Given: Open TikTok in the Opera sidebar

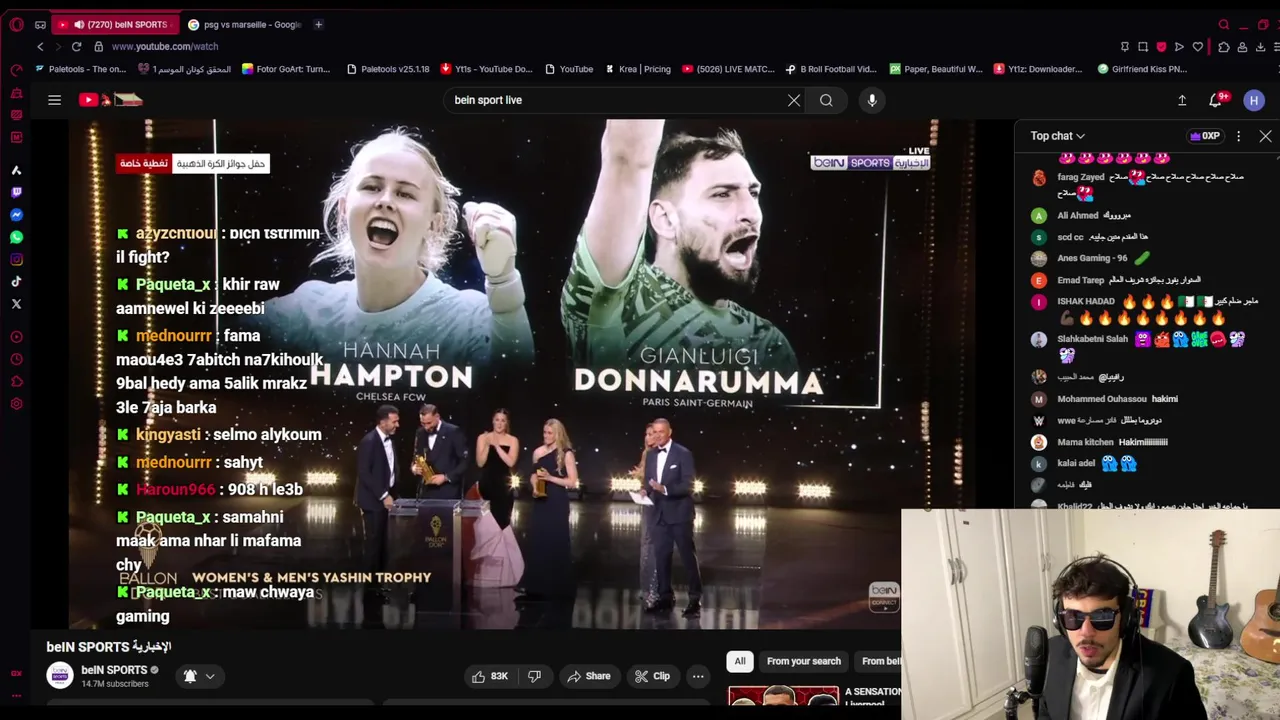Looking at the screenshot, I should [x=16, y=281].
